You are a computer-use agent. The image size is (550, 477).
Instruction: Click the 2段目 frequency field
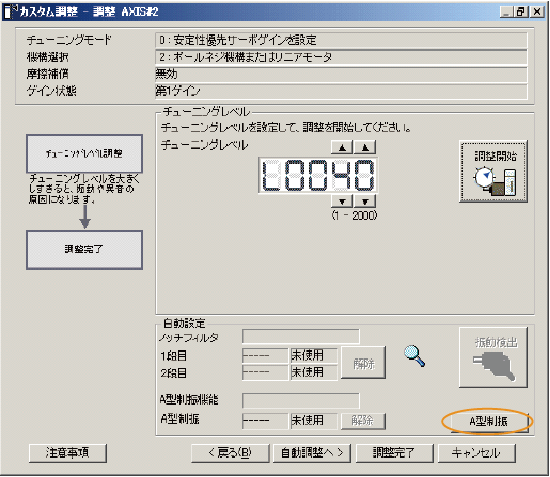[265, 372]
